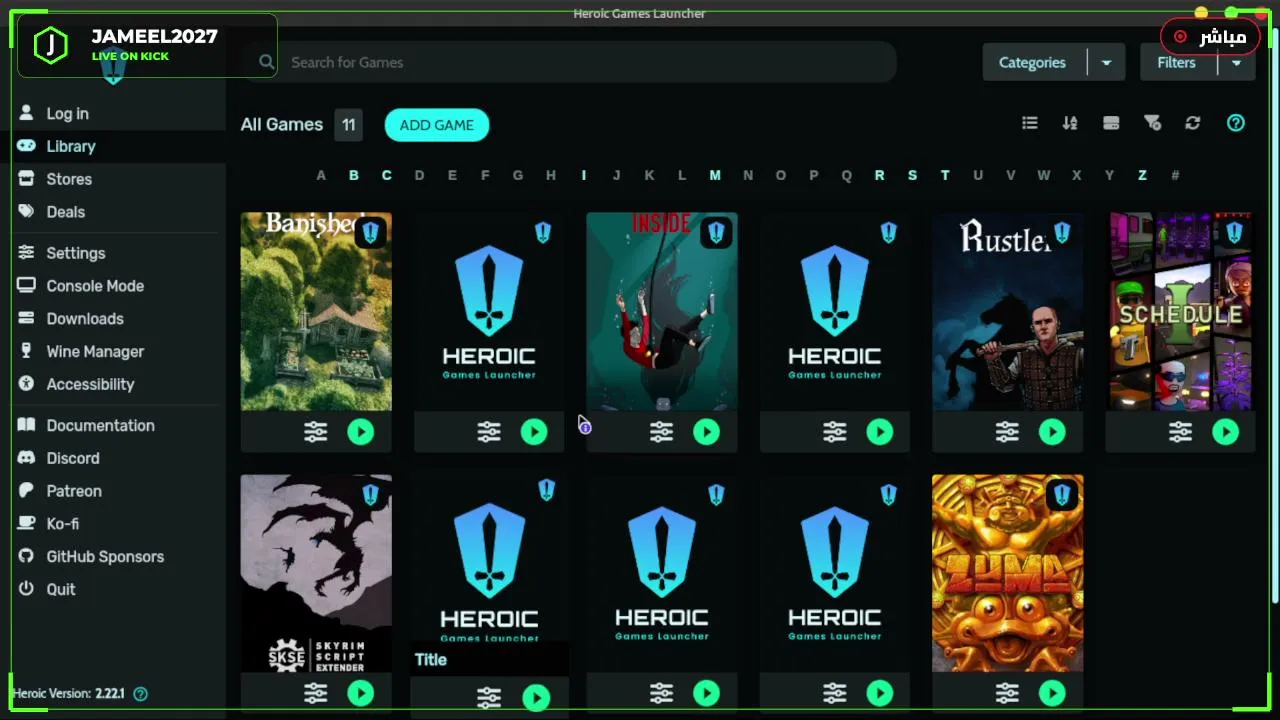
Task: Start INSIDE using its play icon
Action: (707, 432)
